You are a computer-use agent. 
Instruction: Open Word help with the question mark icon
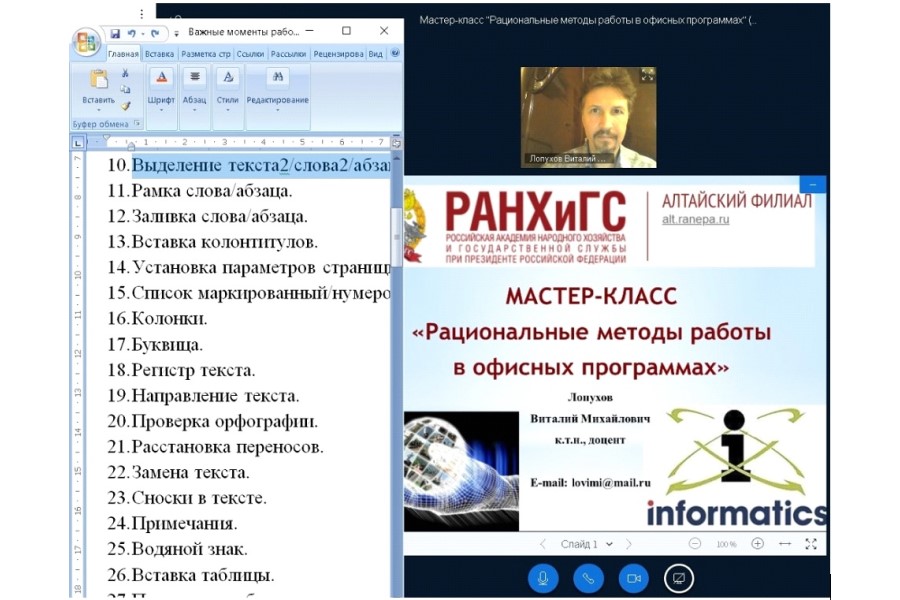(x=395, y=53)
